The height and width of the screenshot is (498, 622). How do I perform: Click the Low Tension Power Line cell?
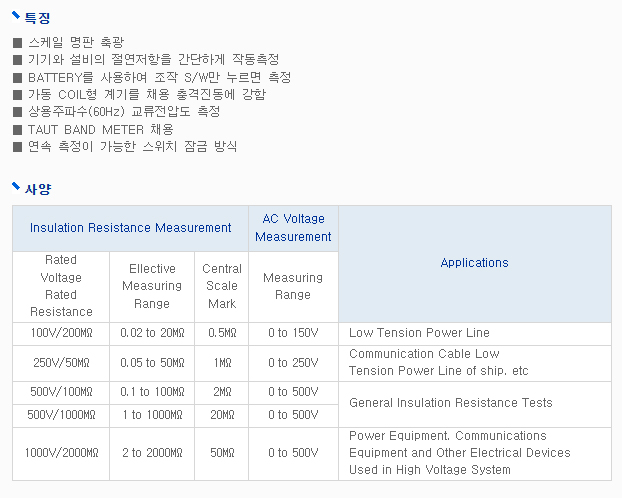coord(475,333)
